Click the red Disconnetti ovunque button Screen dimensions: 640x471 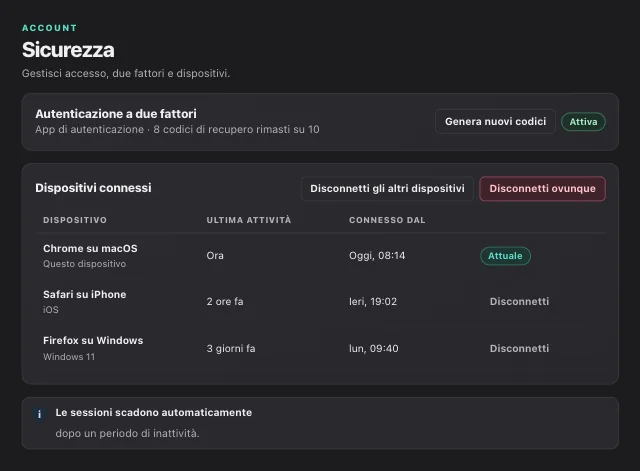542,189
